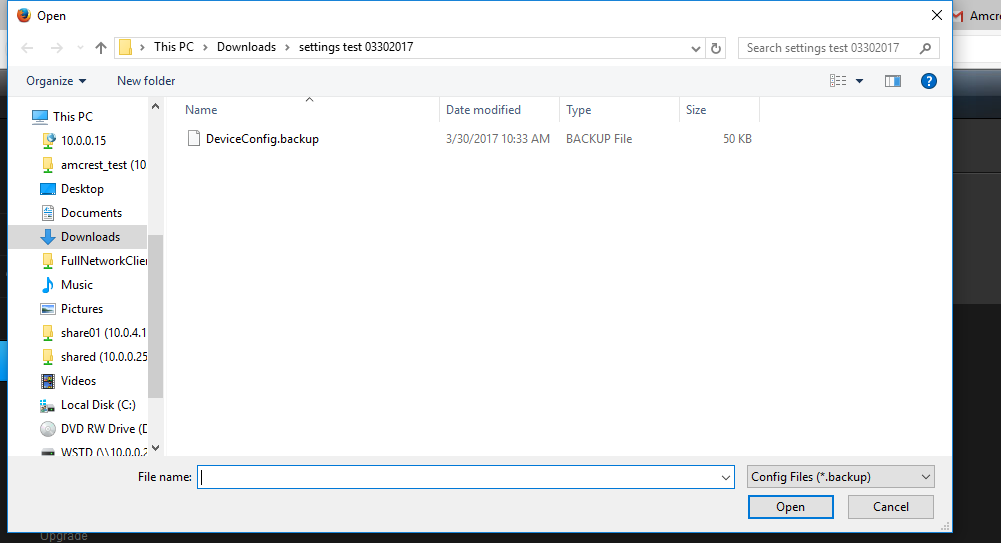This screenshot has height=543, width=1001.
Task: Toggle the preview pane
Action: (892, 81)
